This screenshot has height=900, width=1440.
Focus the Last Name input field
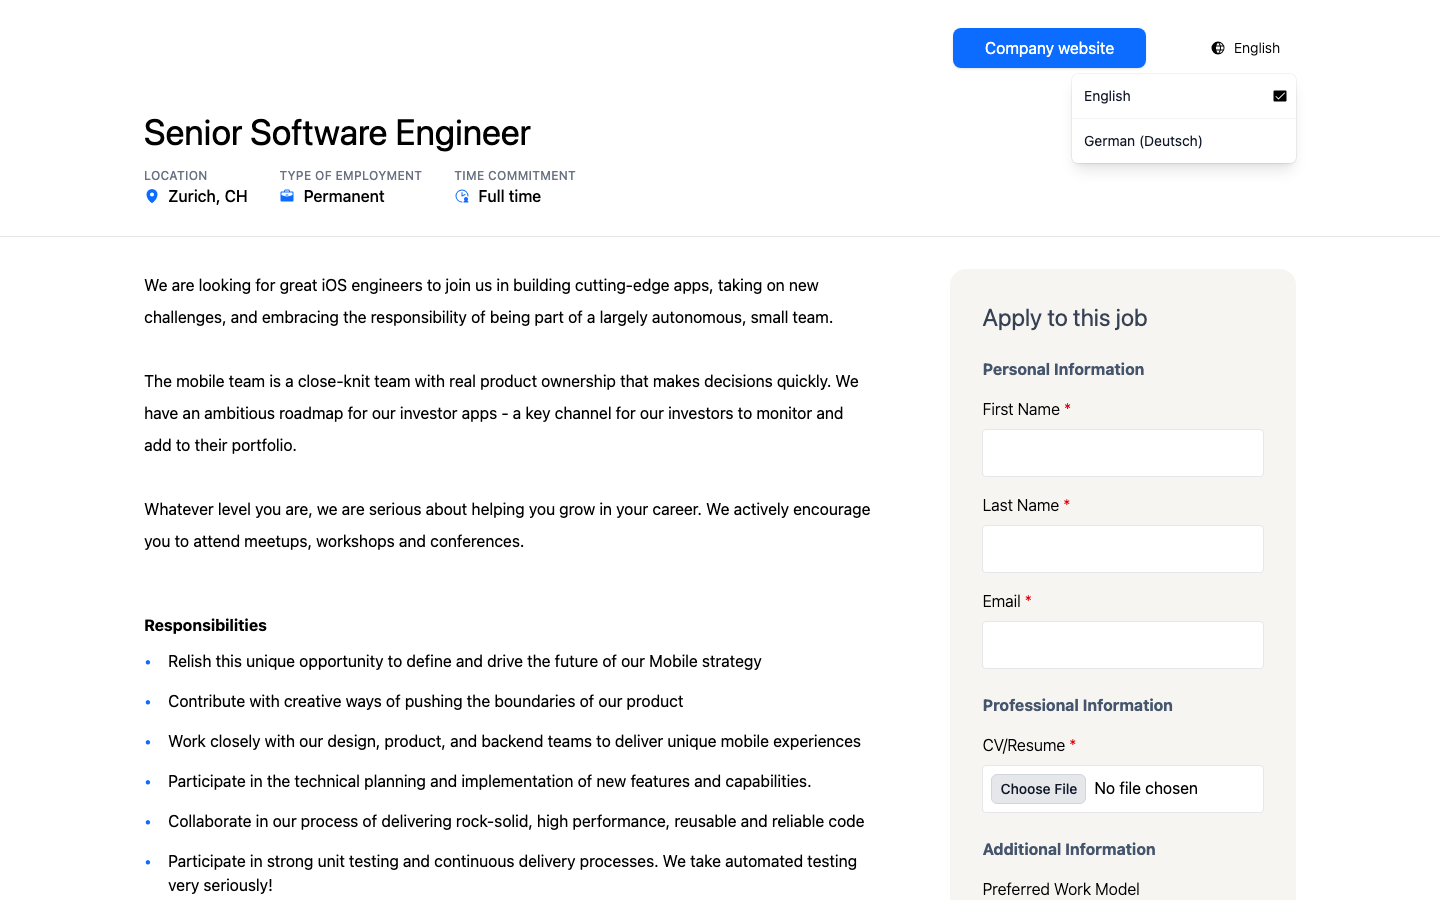coord(1123,549)
